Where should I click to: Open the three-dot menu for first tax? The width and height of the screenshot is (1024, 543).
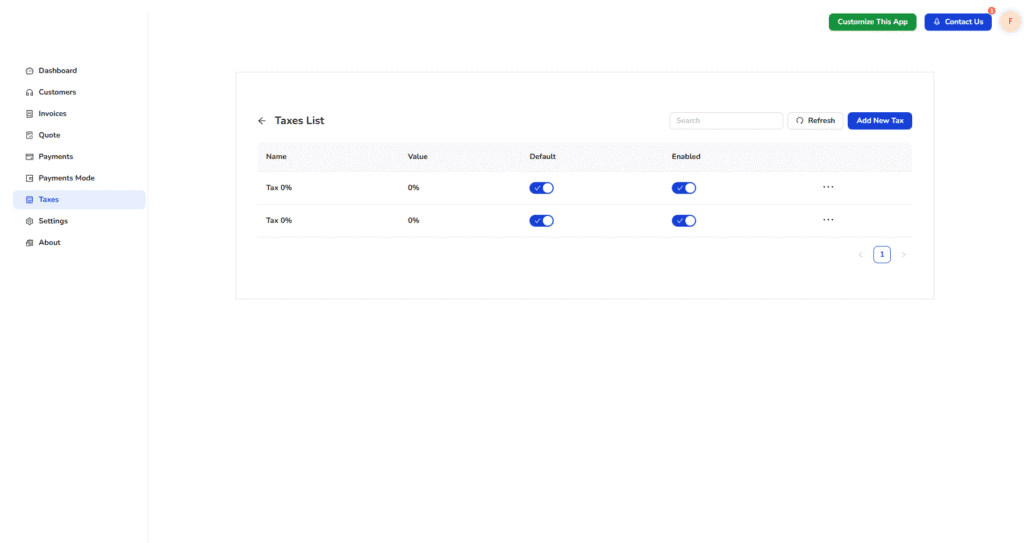point(828,187)
